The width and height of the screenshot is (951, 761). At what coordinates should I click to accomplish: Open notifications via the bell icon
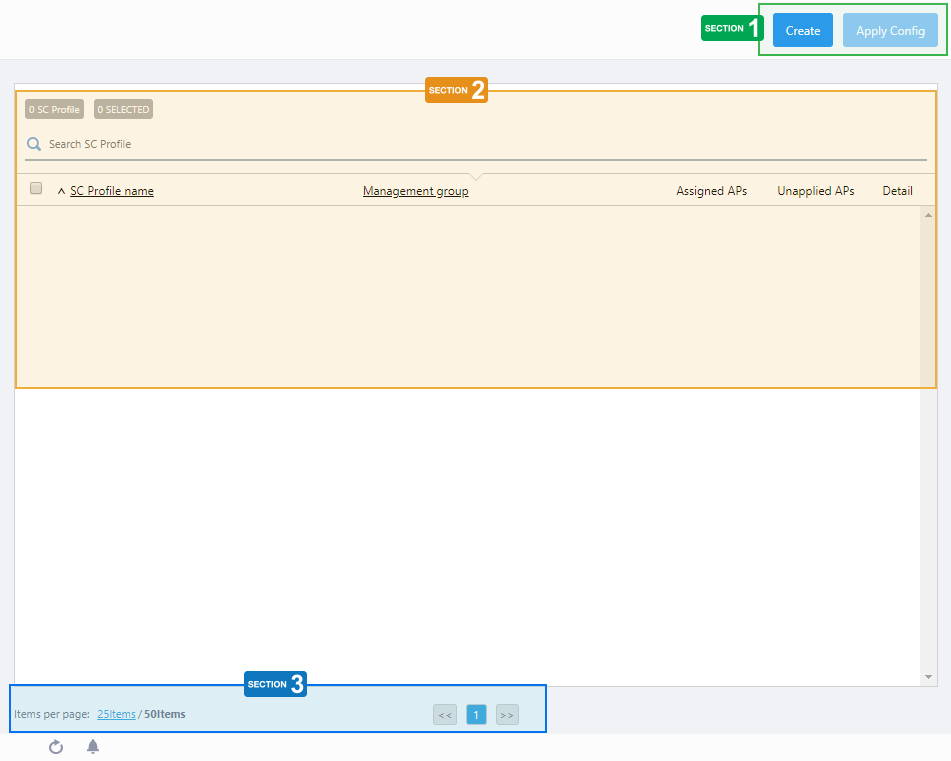[93, 747]
